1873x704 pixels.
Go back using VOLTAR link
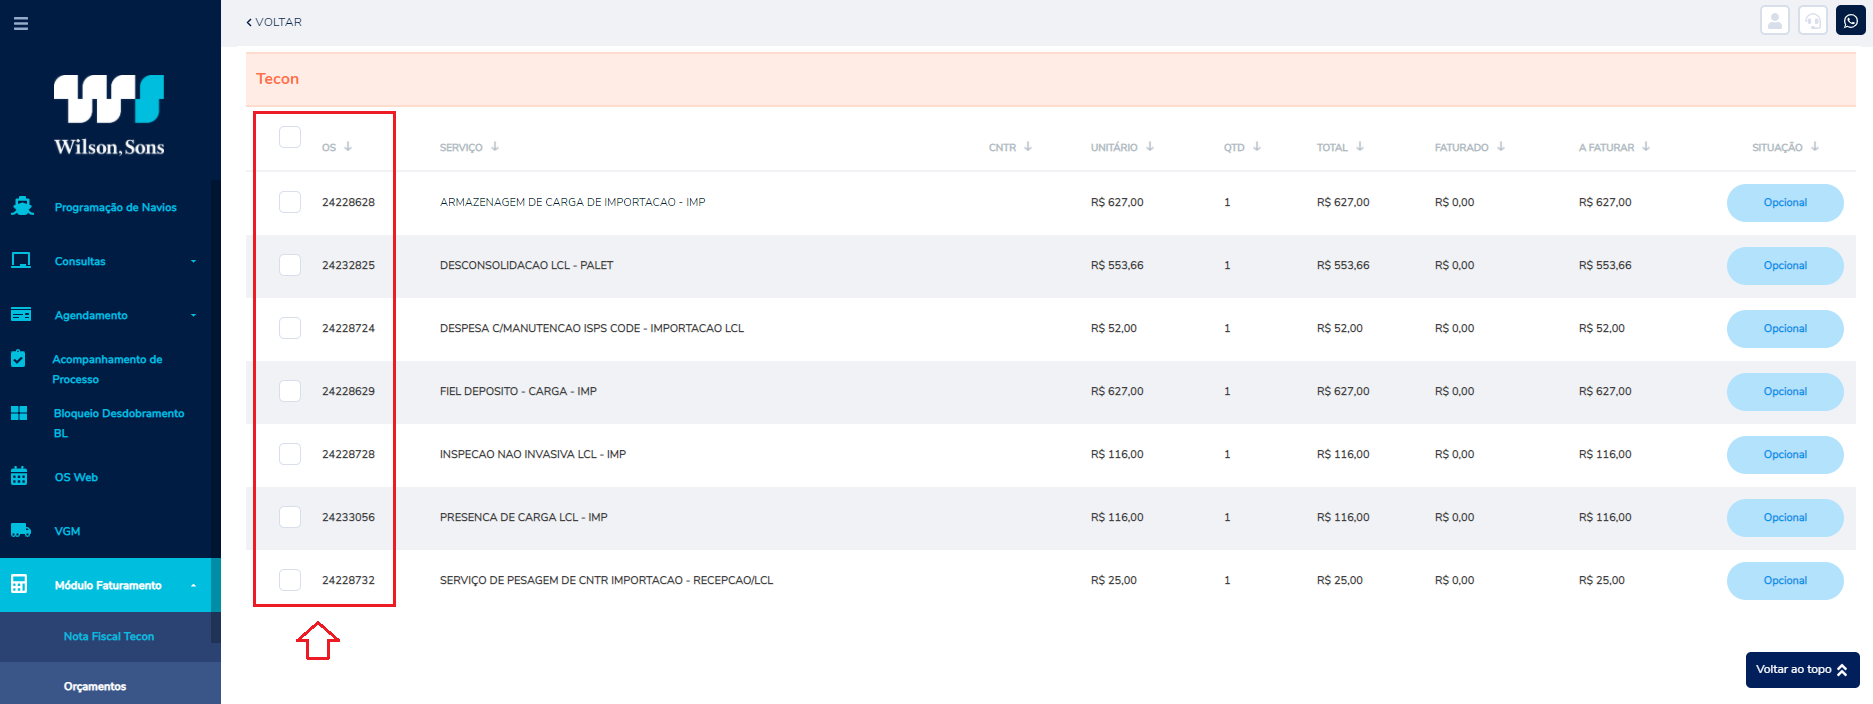click(x=274, y=22)
